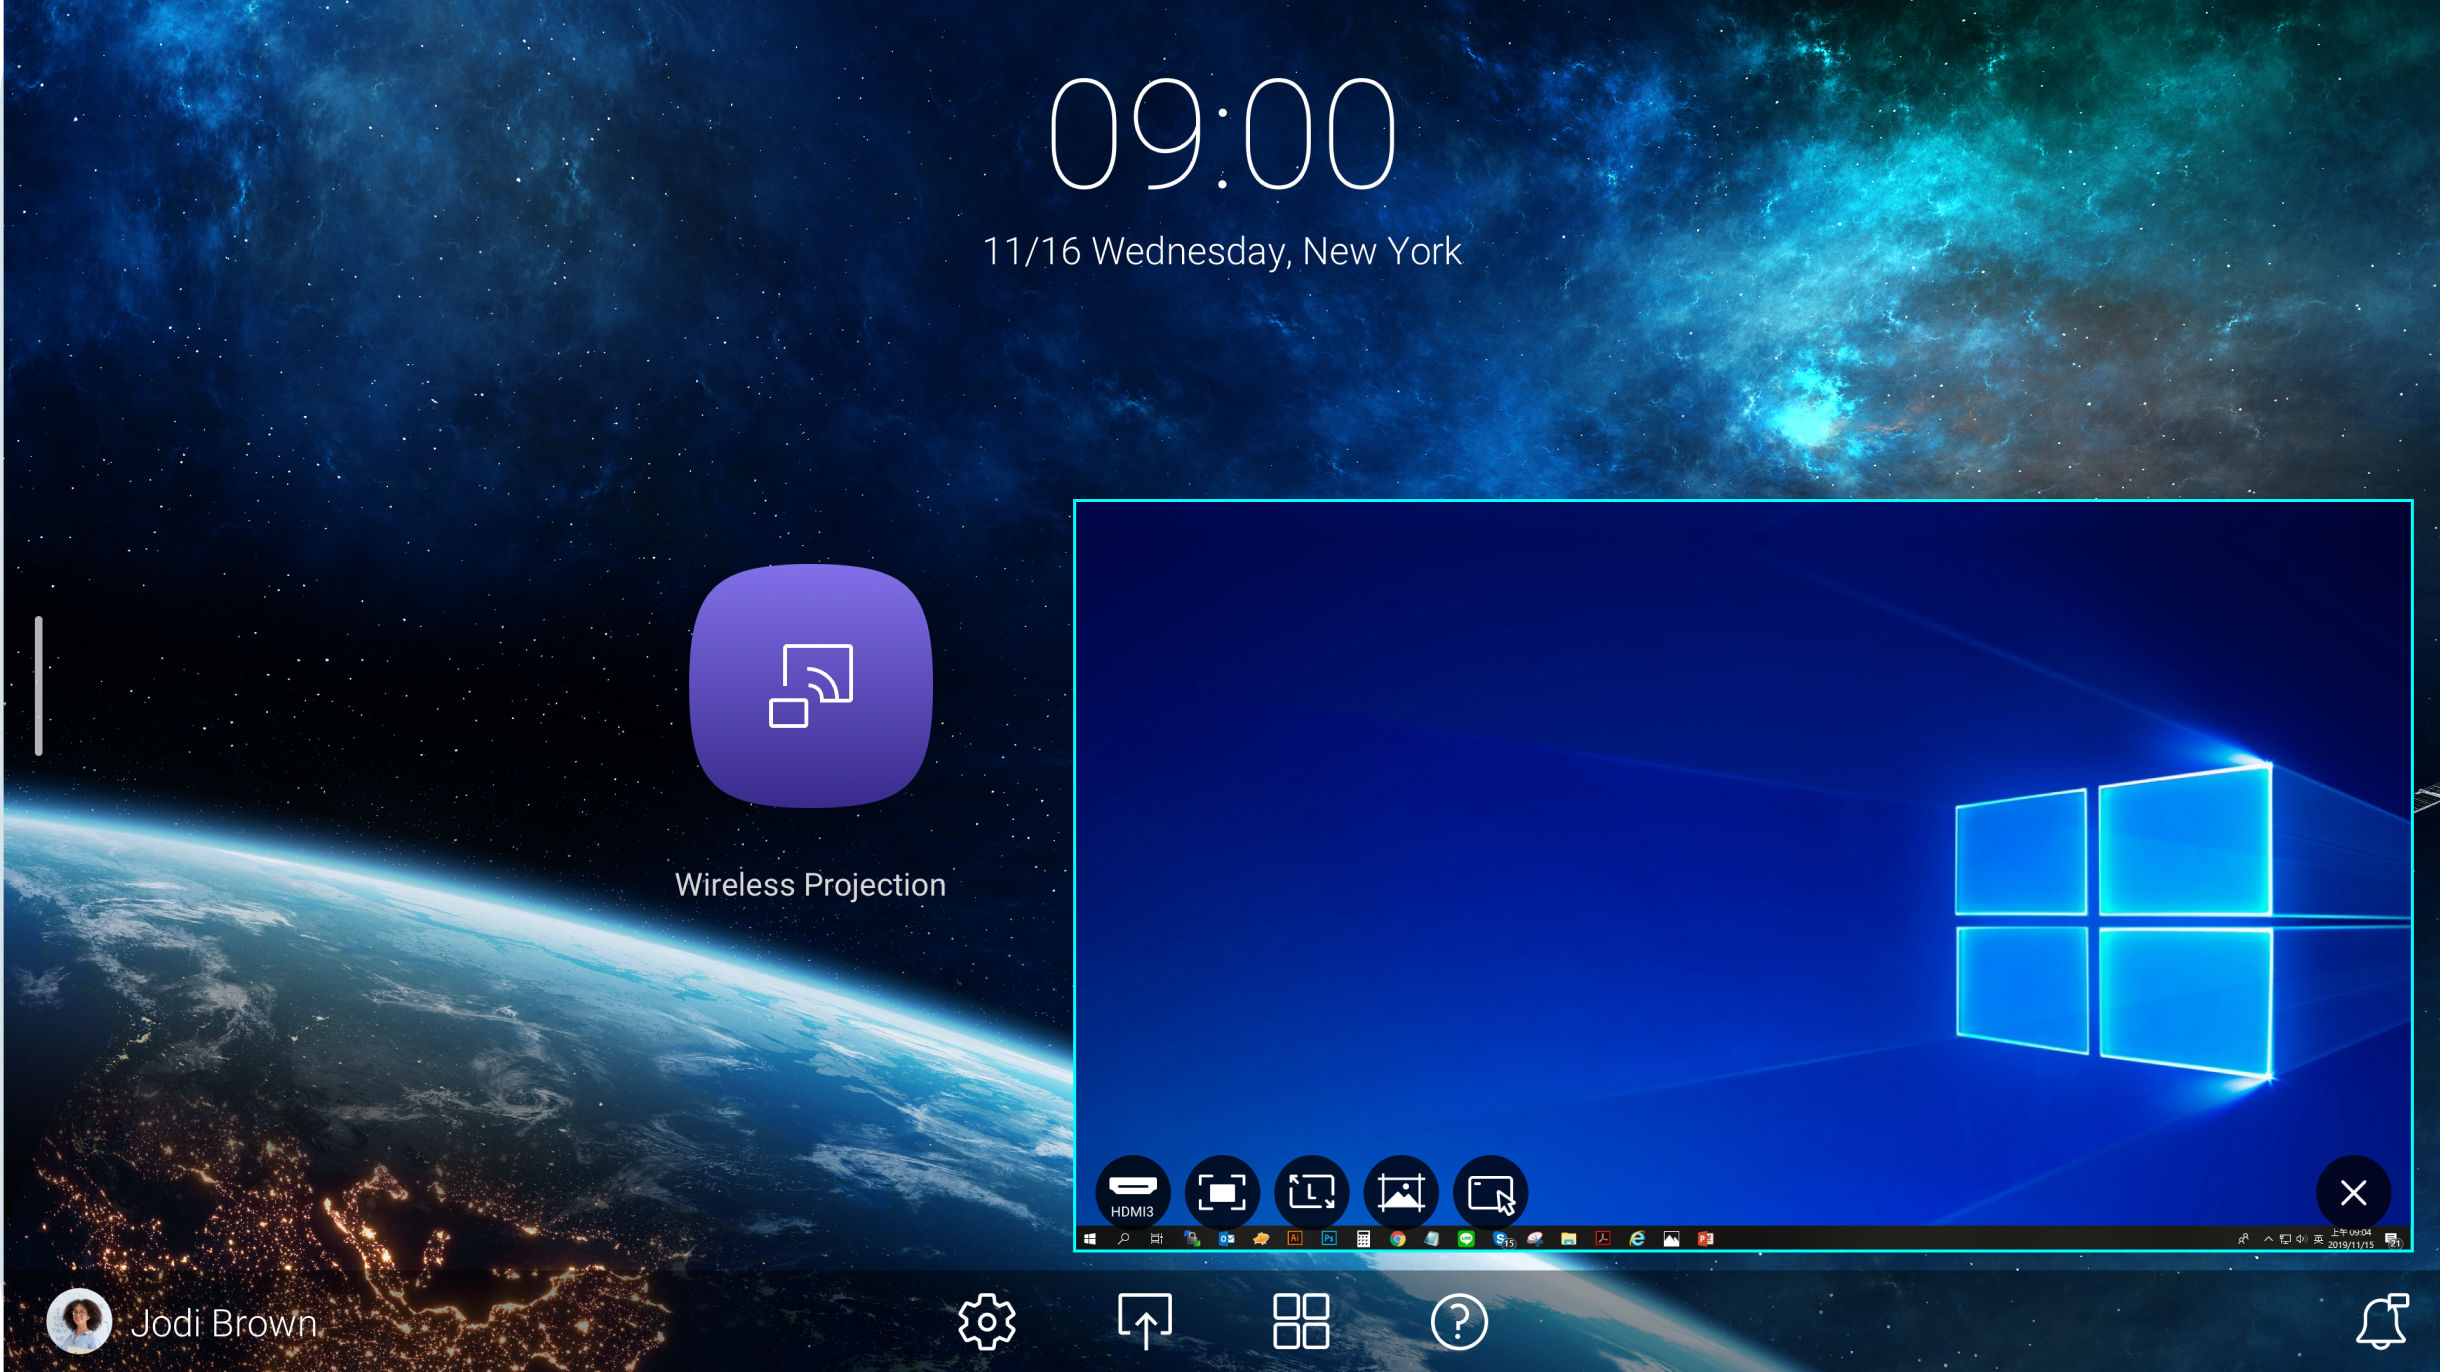Click Jodi Brown's profile avatar
Viewport: 2440px width, 1372px height.
[x=79, y=1321]
